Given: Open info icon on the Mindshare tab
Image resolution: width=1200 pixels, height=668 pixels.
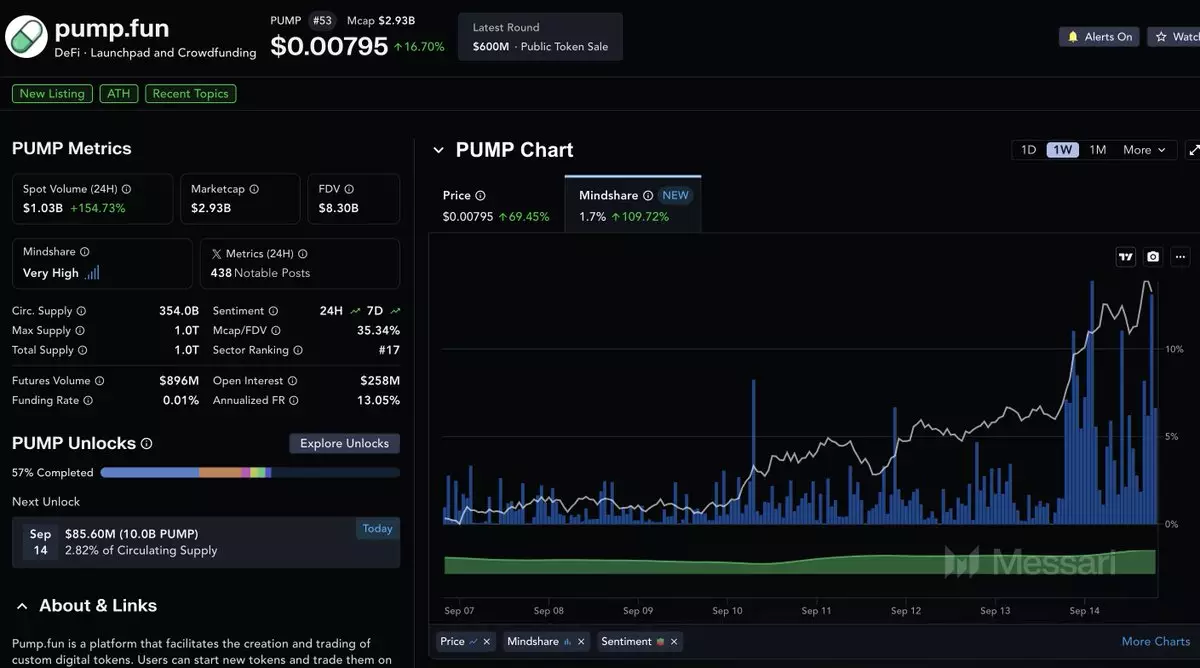Looking at the screenshot, I should 648,196.
